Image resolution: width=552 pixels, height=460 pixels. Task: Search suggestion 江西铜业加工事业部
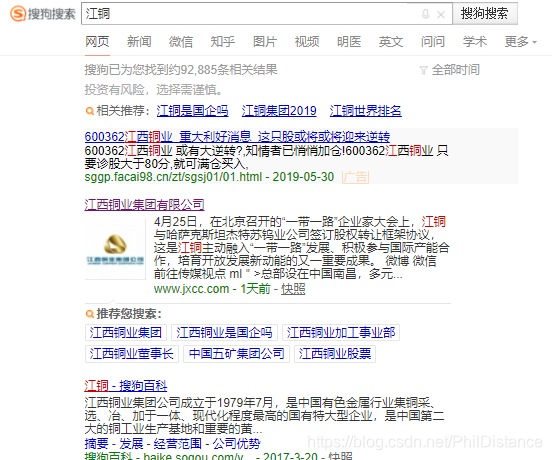(341, 333)
